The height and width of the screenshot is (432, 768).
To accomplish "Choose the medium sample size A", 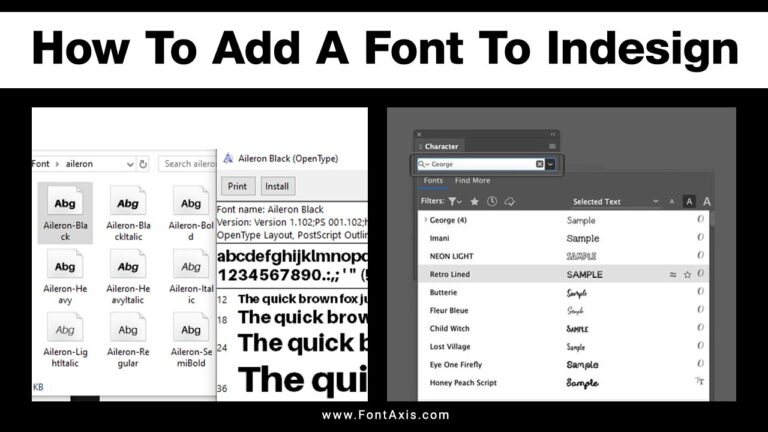I will [x=689, y=202].
